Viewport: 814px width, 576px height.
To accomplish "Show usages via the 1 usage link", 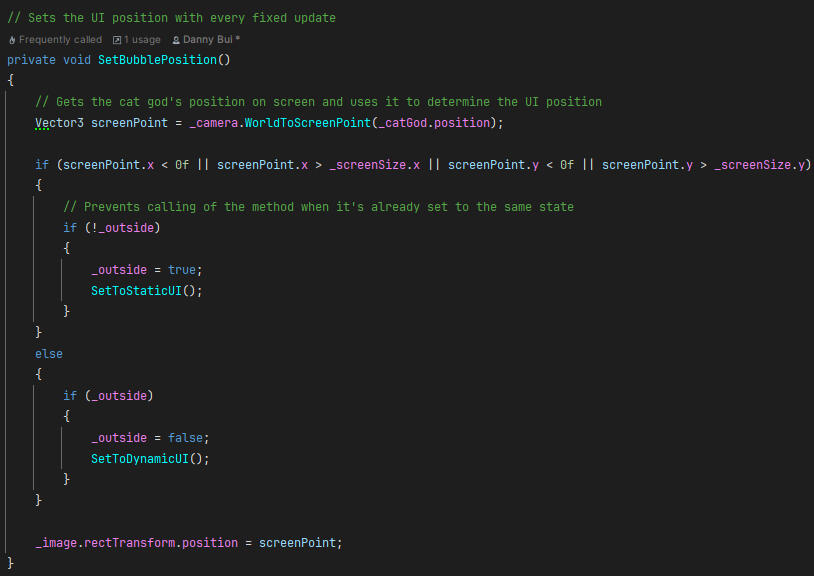I will (x=142, y=40).
